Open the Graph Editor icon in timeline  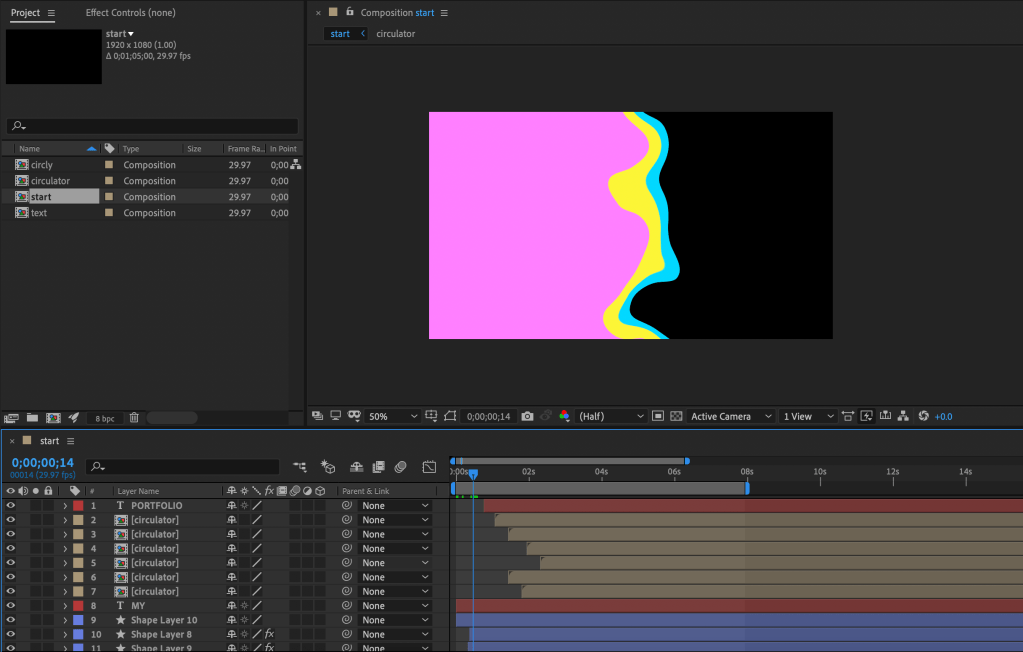click(429, 467)
